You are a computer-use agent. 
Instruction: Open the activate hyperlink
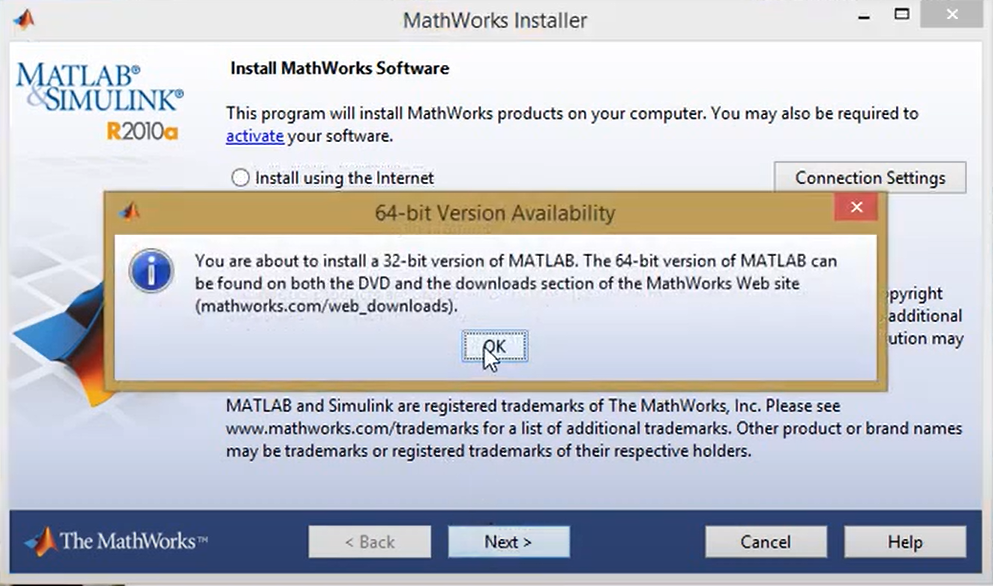pyautogui.click(x=254, y=136)
